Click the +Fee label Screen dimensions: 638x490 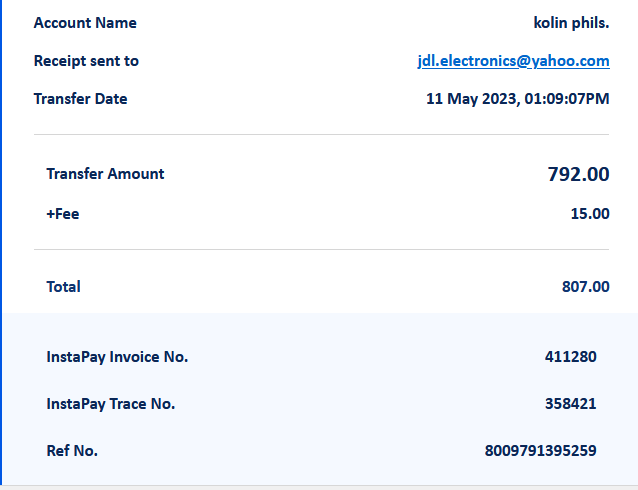tap(62, 213)
